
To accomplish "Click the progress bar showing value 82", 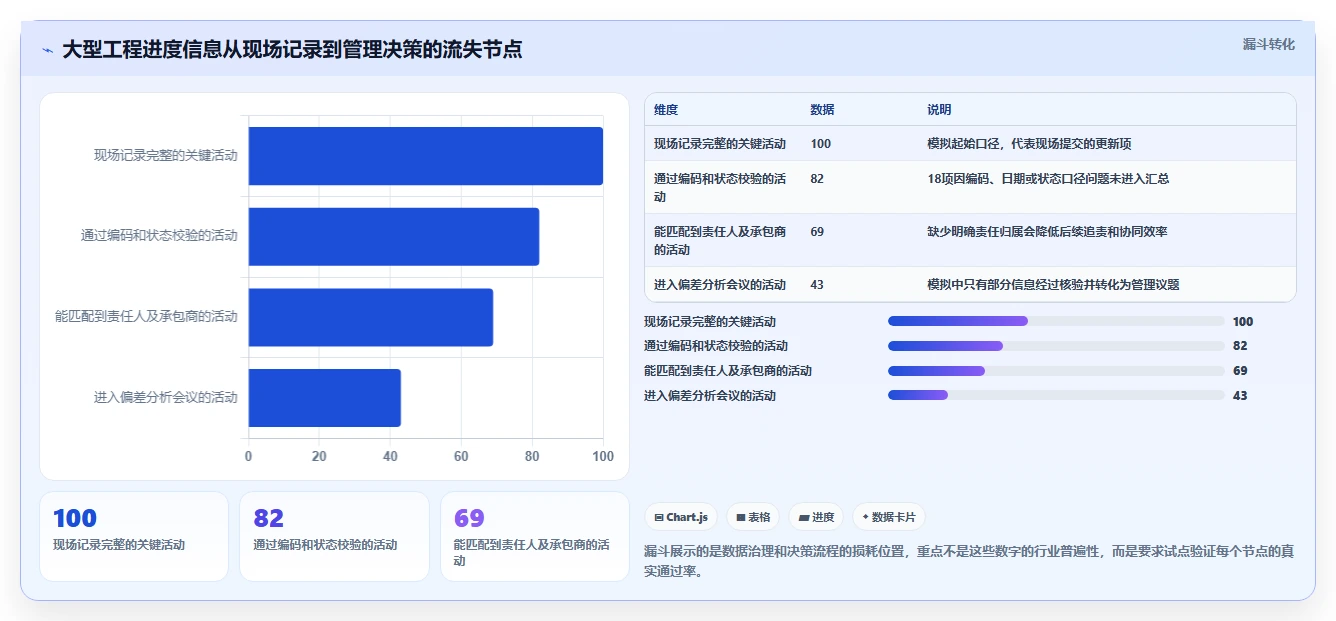I will click(1056, 346).
